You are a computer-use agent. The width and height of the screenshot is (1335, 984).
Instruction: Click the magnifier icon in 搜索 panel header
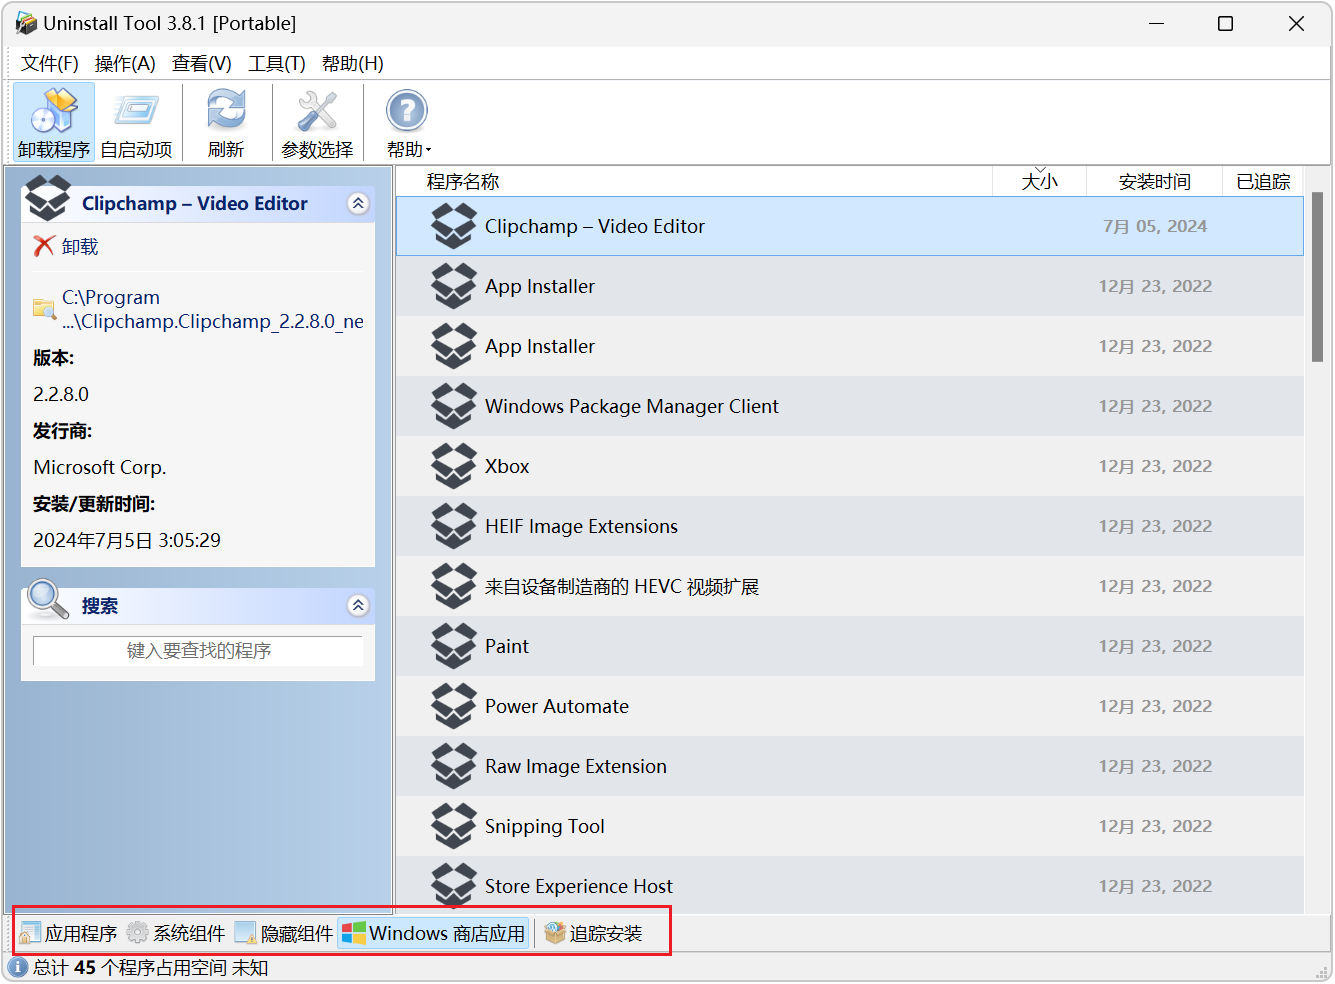pyautogui.click(x=48, y=599)
